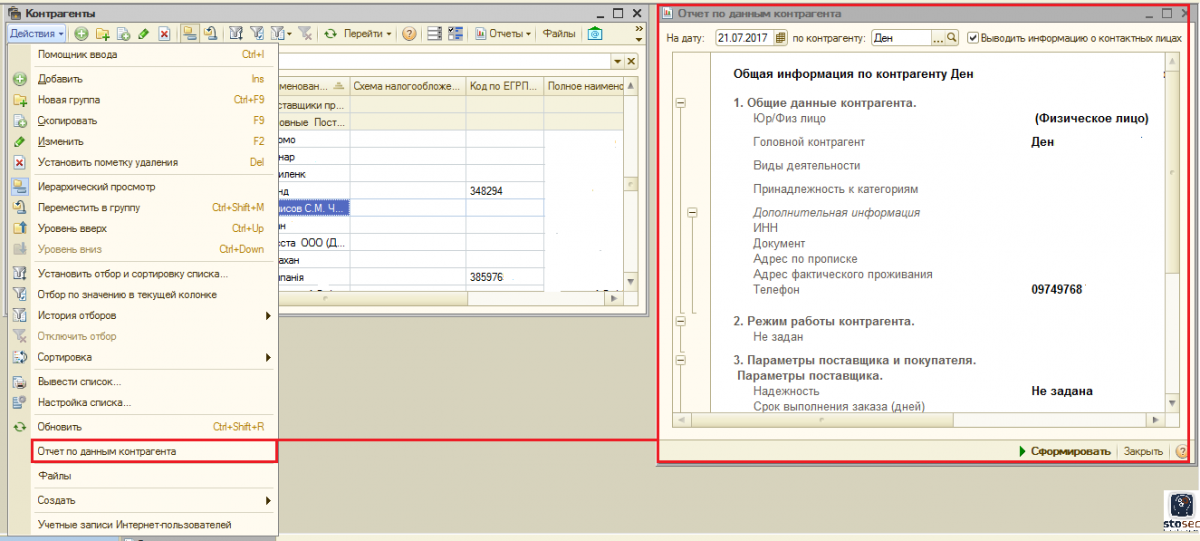Select 'Отчет по данным контрагента' menu item

tap(107, 452)
